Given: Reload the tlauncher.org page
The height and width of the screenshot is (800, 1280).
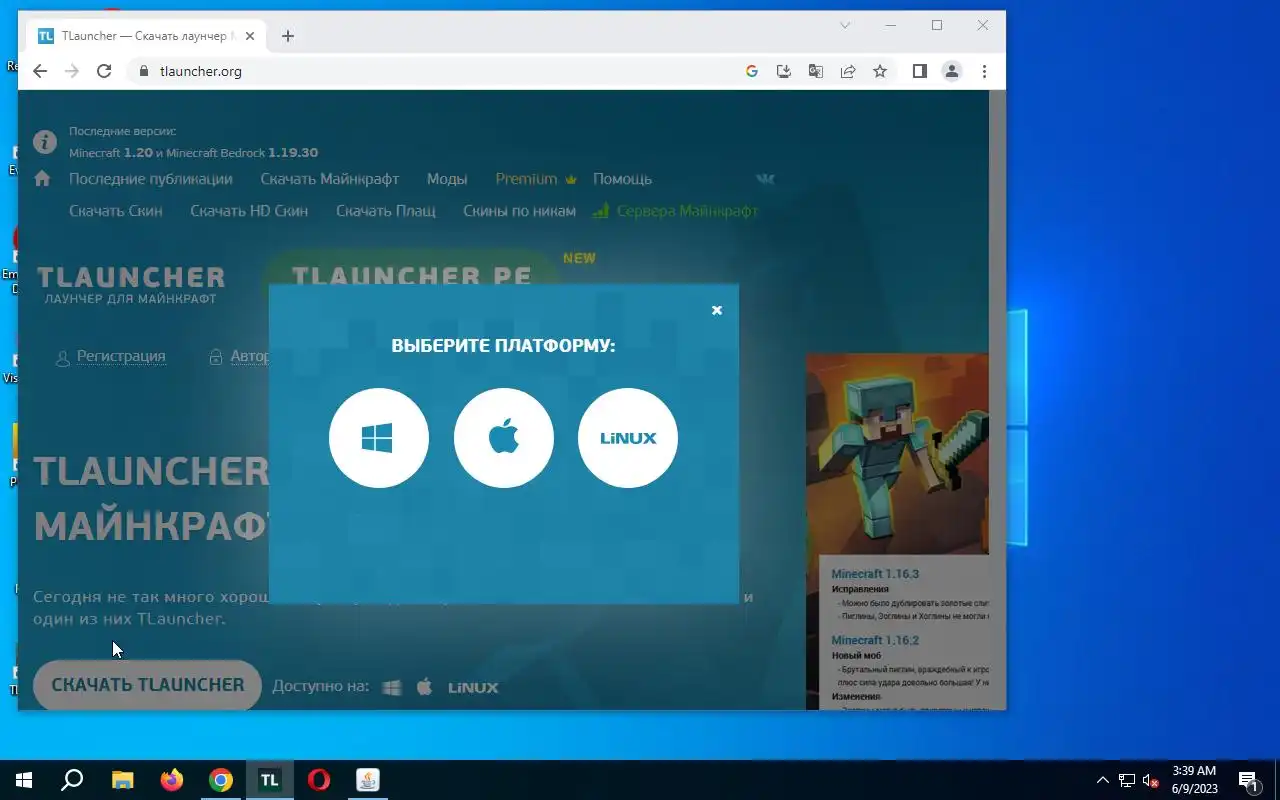Looking at the screenshot, I should pos(104,71).
